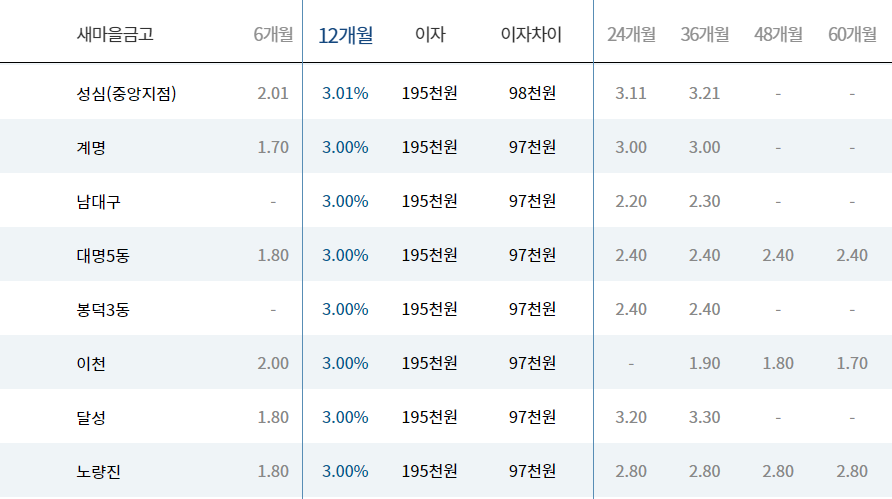Select the 3.30 rate in 달성 row
Screen dimensions: 892x499
[704, 417]
